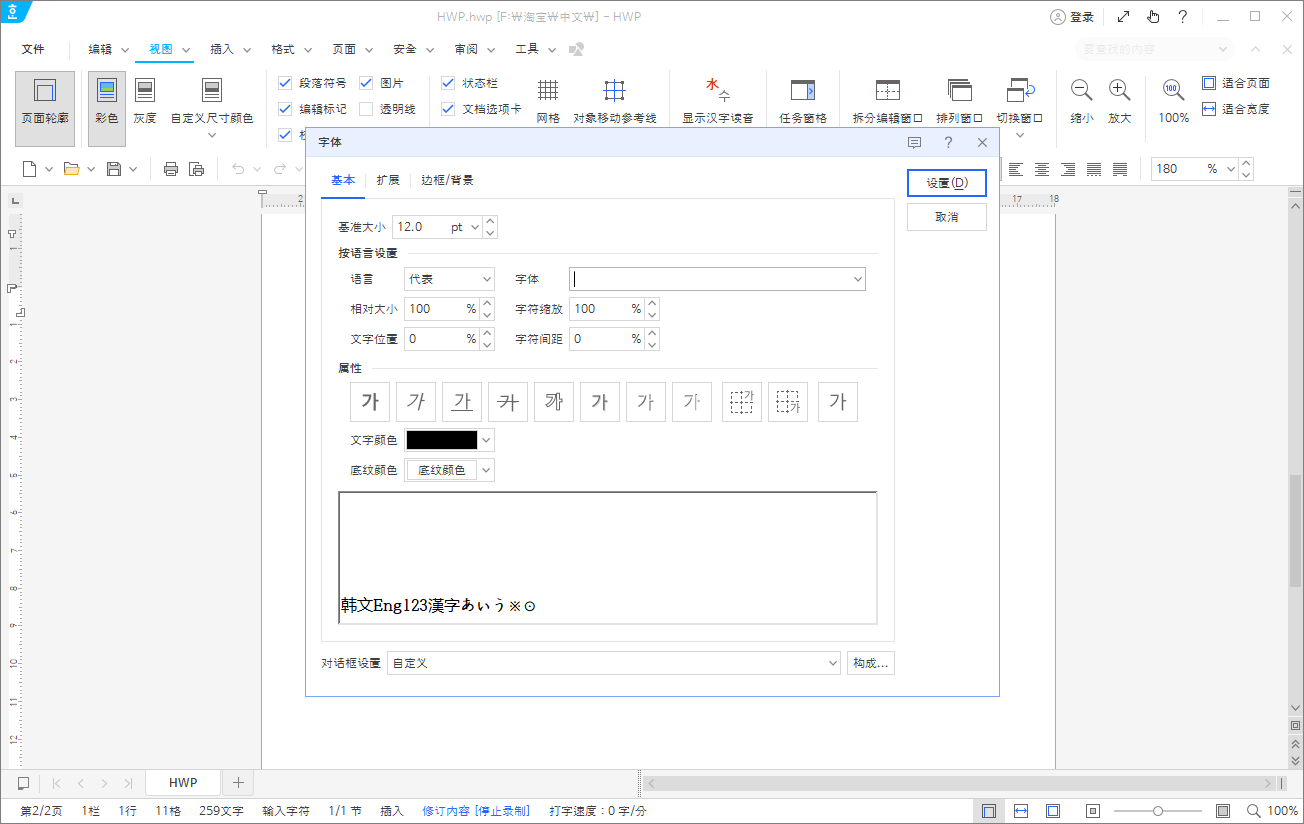Open the 字体 font name dropdown
This screenshot has height=824, width=1304.
click(717, 279)
